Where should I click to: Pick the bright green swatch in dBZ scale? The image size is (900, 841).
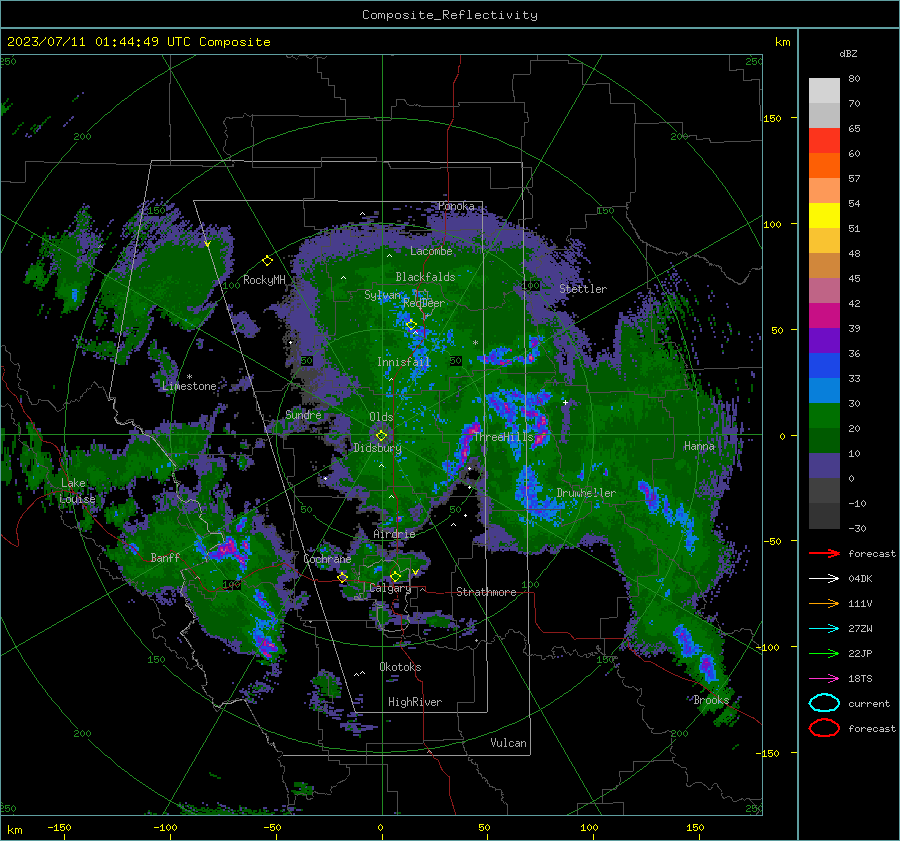(824, 415)
